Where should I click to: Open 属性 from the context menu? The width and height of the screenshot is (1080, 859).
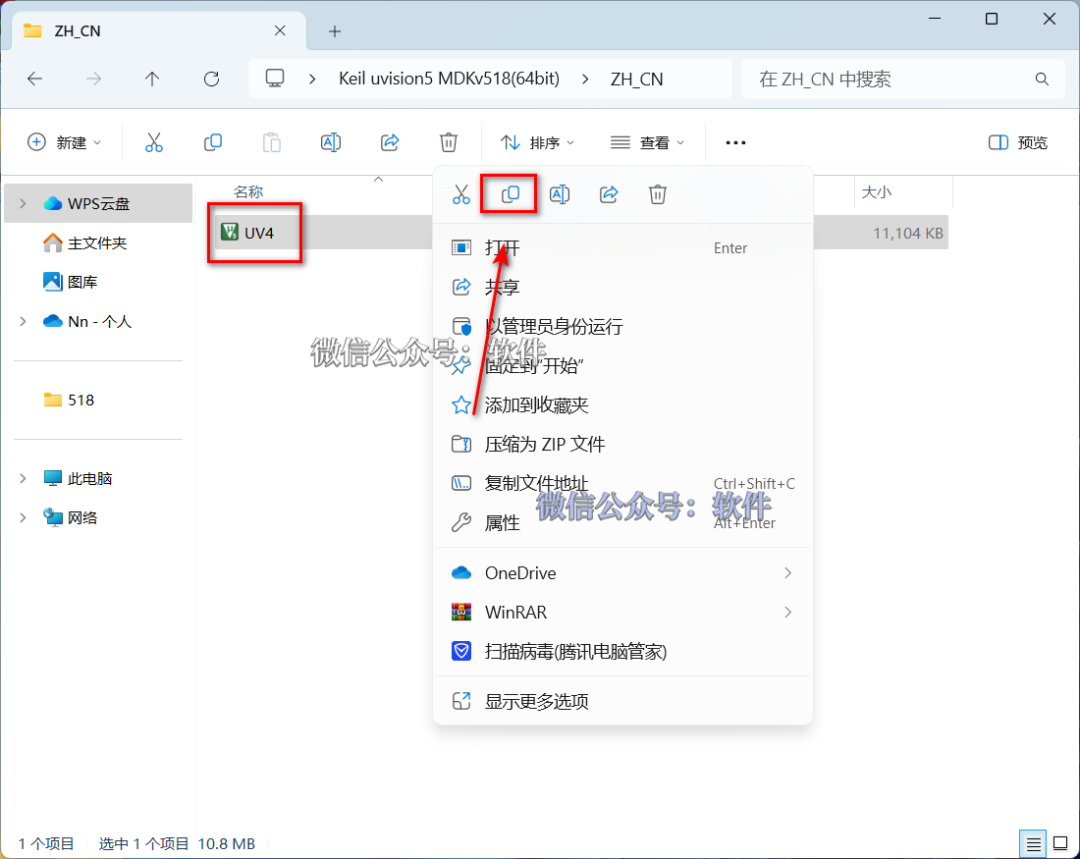pos(623,523)
